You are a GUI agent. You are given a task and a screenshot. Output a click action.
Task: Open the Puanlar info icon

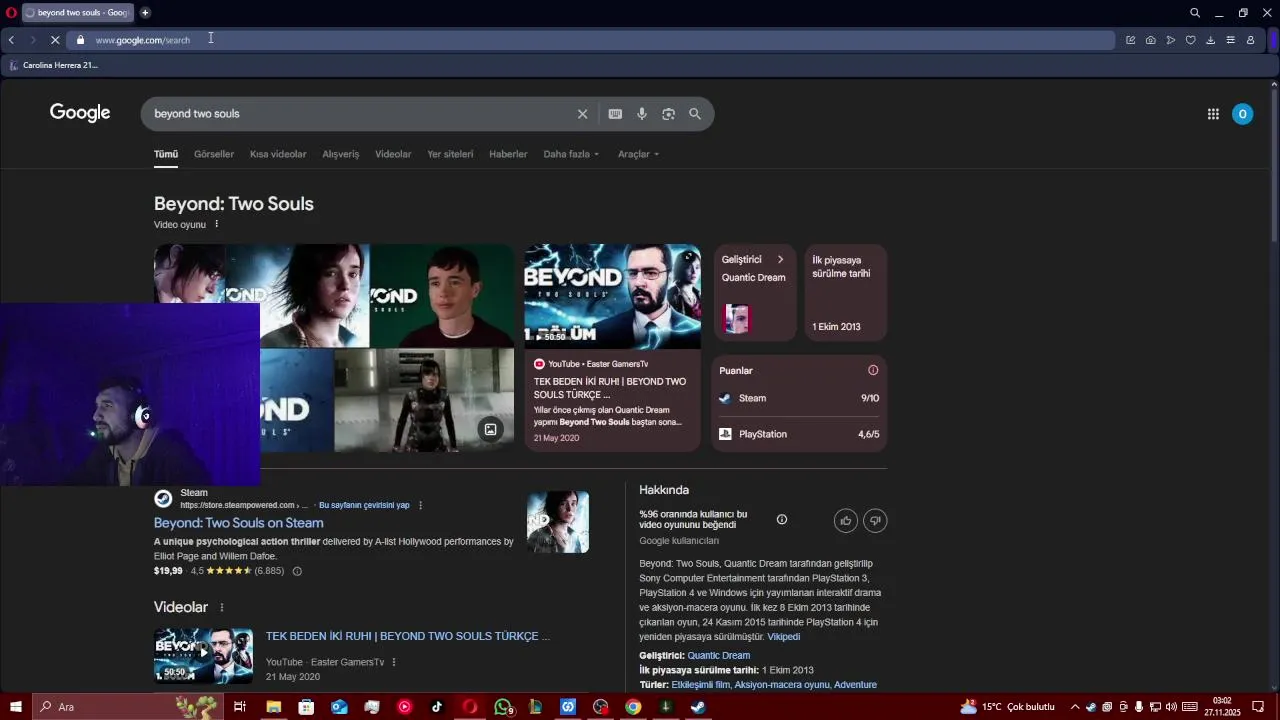click(x=873, y=370)
